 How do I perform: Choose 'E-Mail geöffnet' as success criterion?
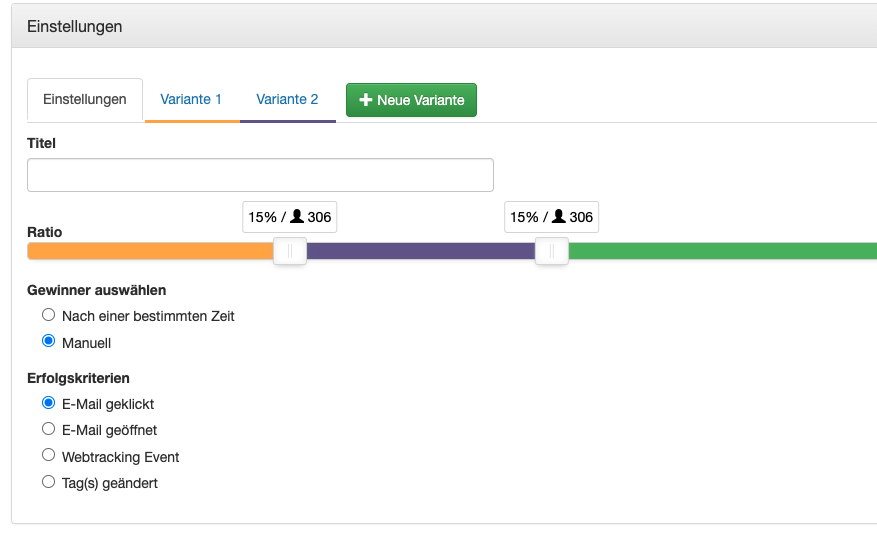point(49,429)
